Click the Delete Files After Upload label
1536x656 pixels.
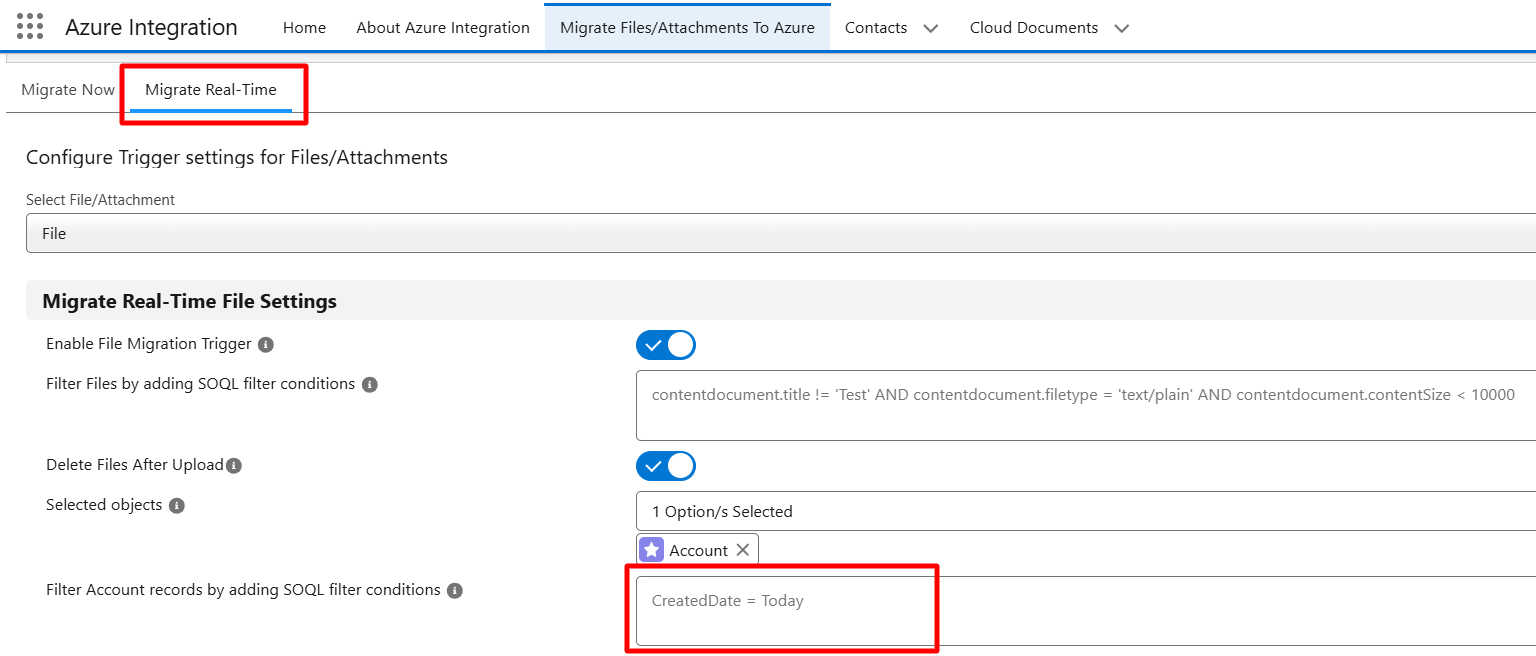[x=135, y=465]
